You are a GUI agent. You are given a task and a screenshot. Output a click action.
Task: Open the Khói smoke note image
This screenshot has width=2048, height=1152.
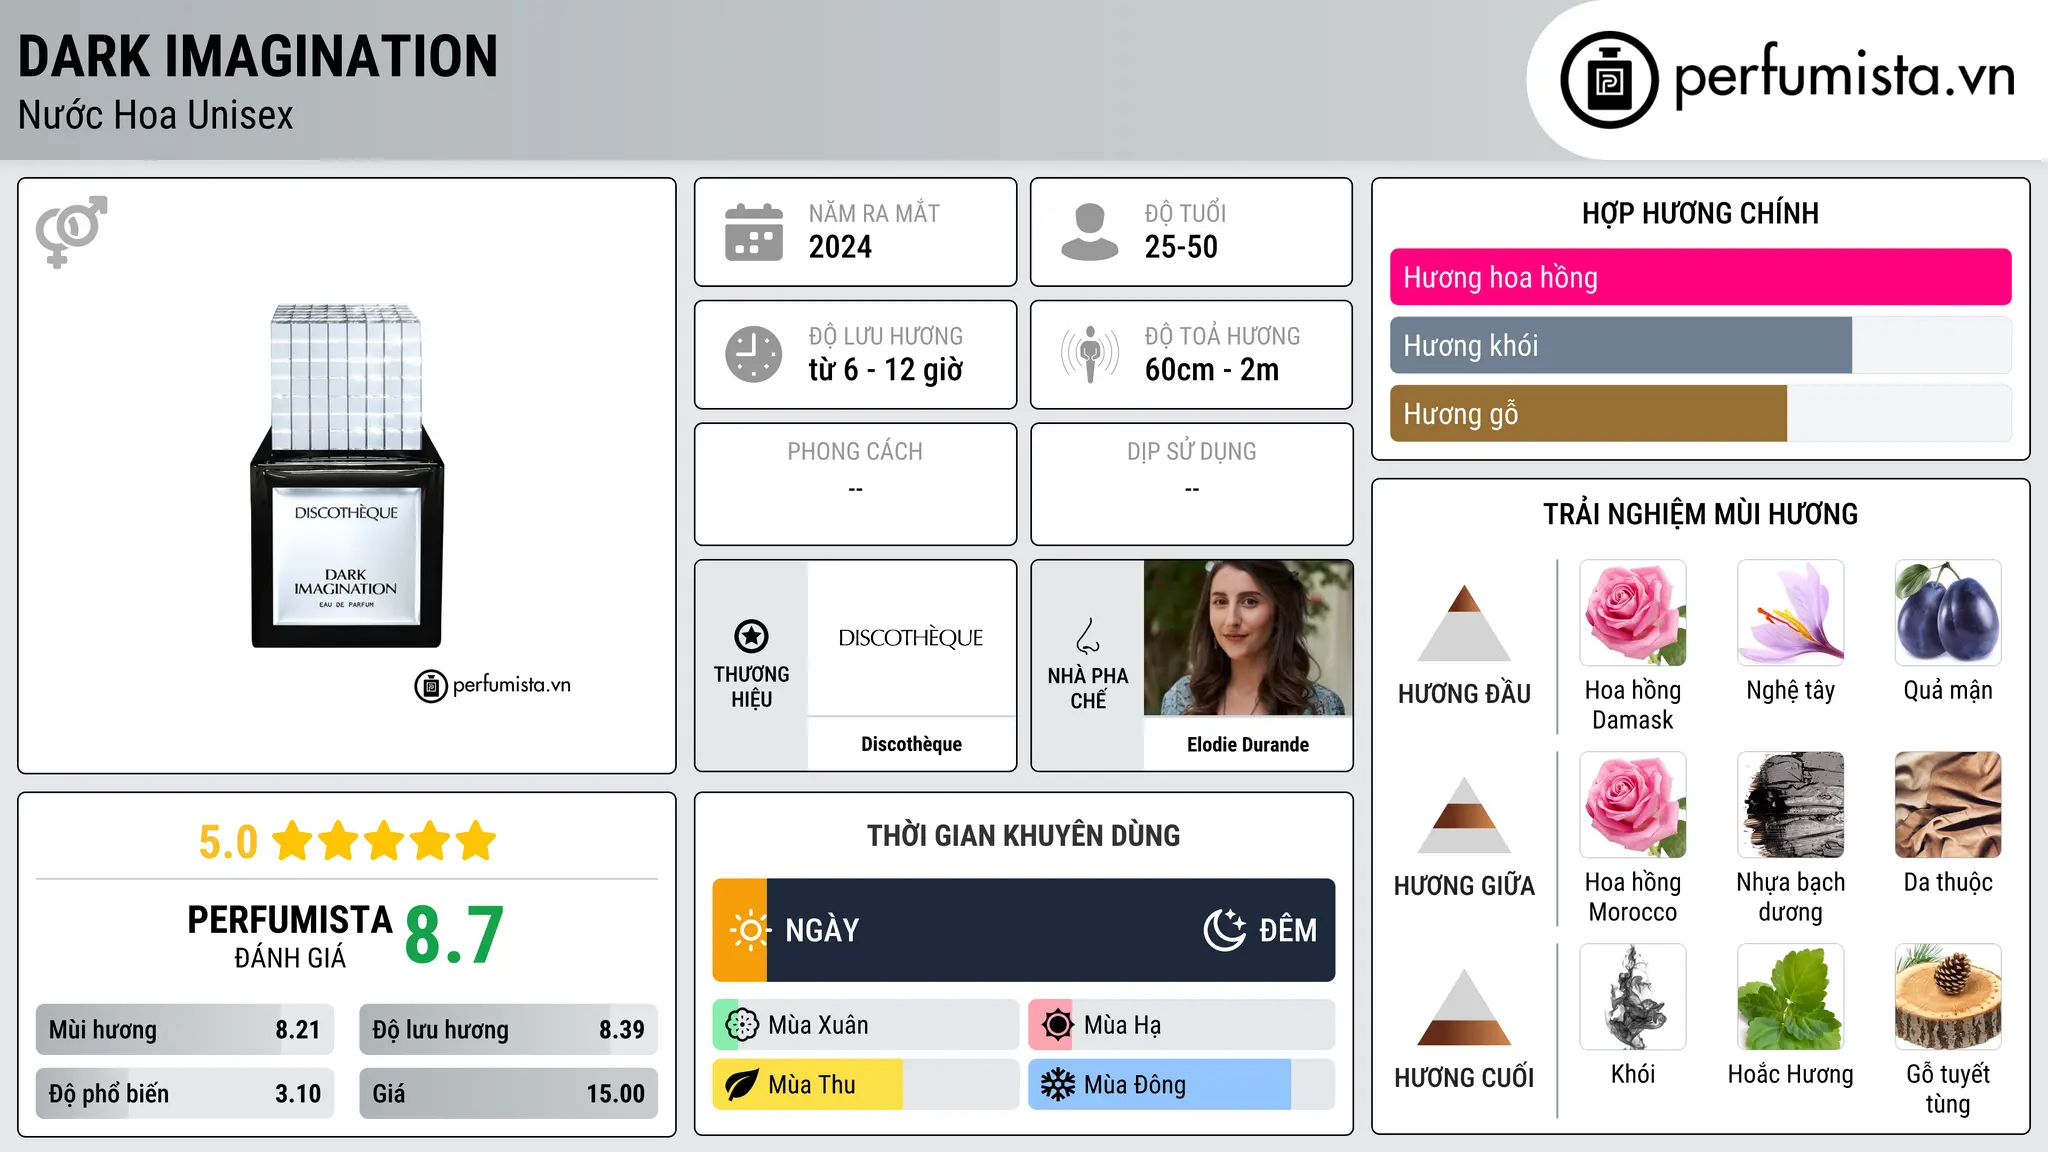pyautogui.click(x=1633, y=997)
